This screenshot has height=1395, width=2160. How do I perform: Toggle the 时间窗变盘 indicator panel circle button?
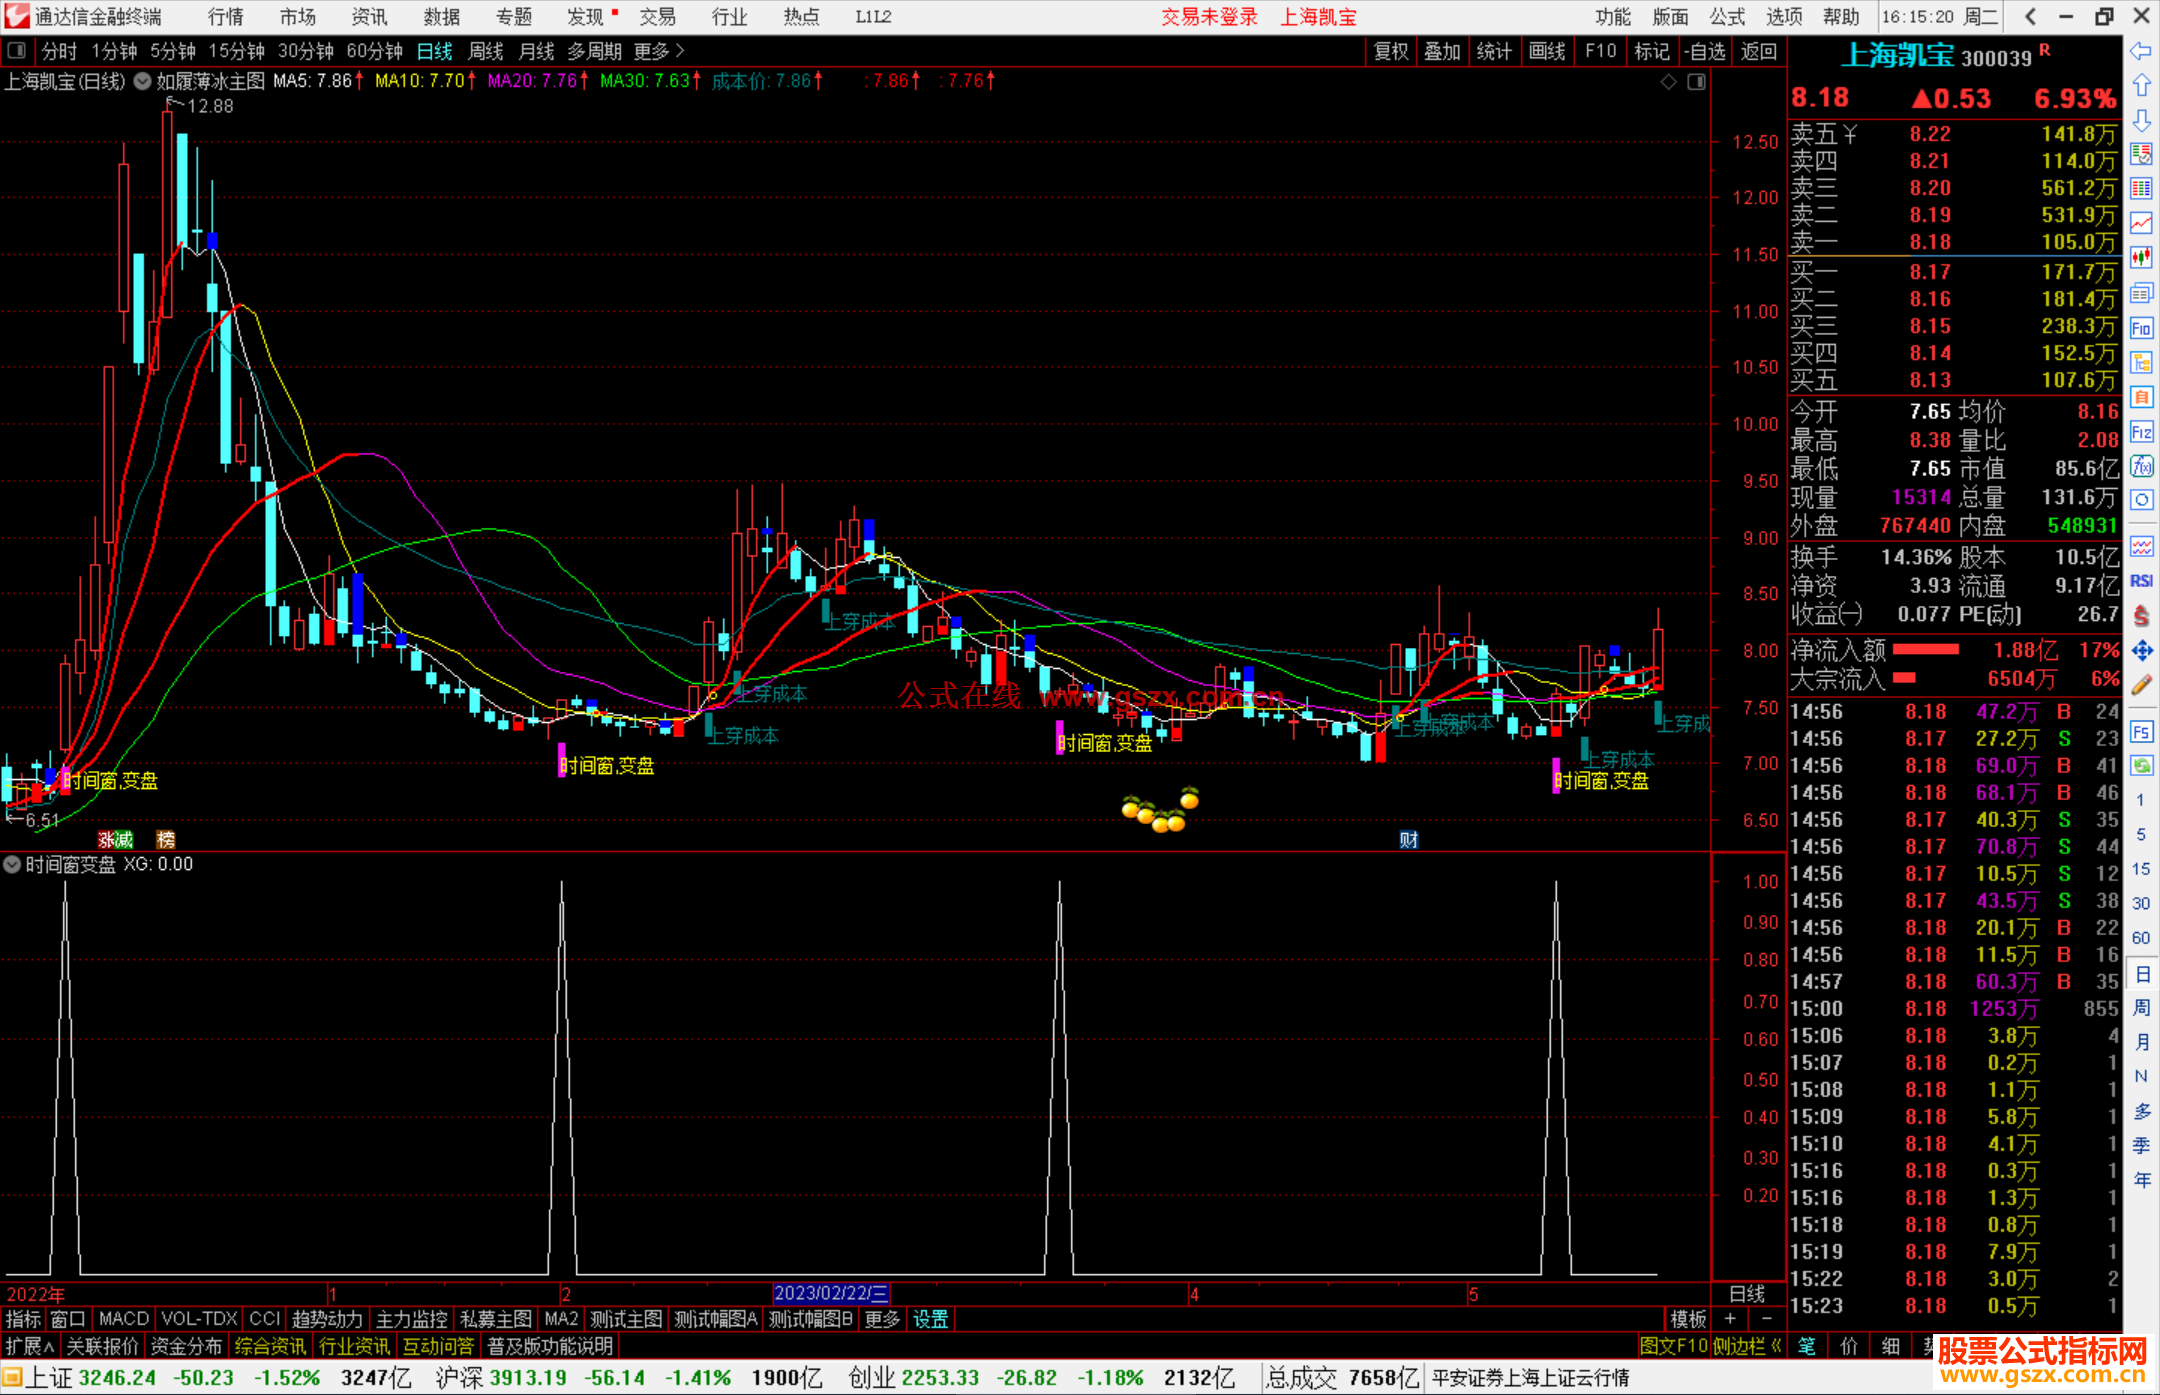tap(12, 864)
